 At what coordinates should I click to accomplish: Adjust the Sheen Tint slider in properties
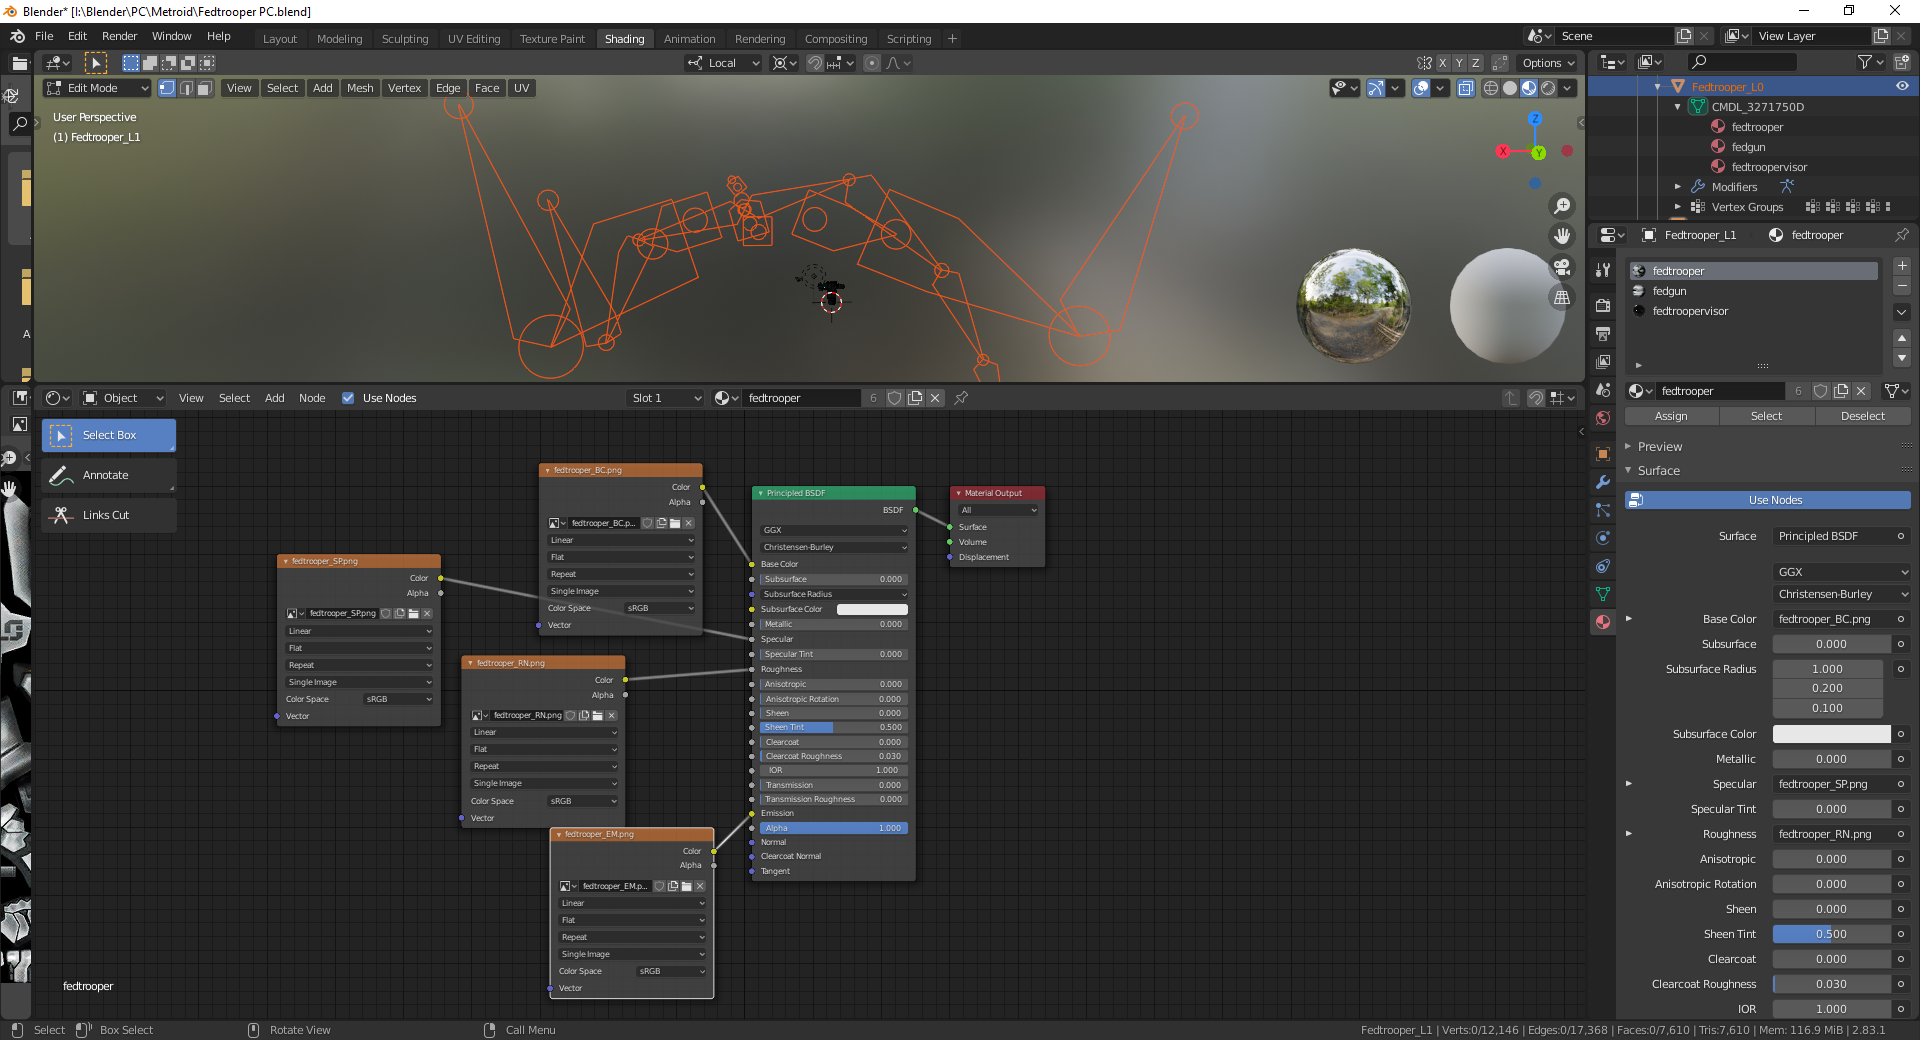1831,934
